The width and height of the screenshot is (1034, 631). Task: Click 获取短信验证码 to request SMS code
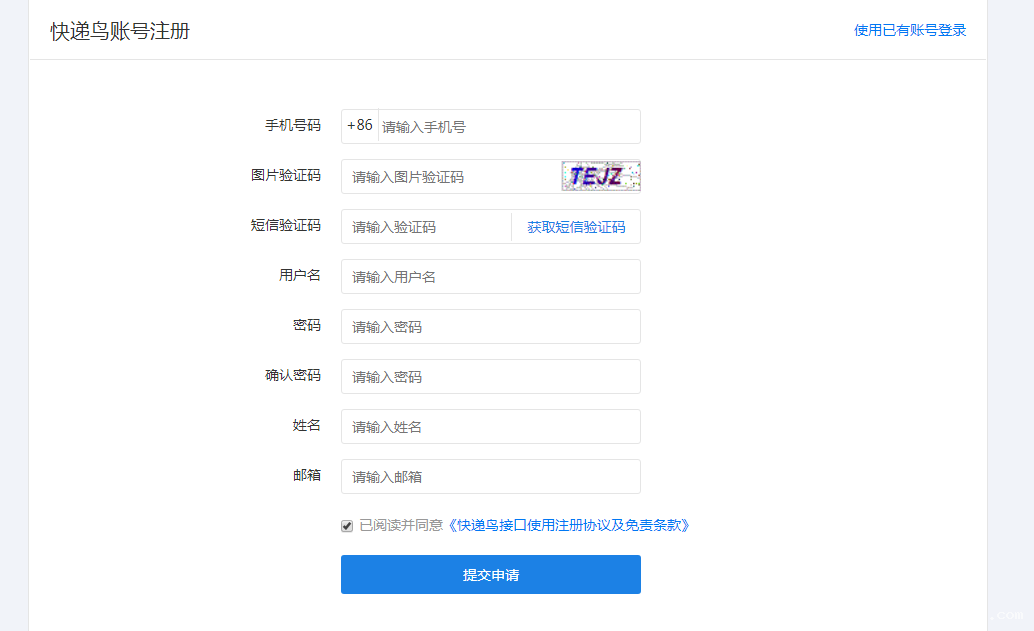click(576, 227)
